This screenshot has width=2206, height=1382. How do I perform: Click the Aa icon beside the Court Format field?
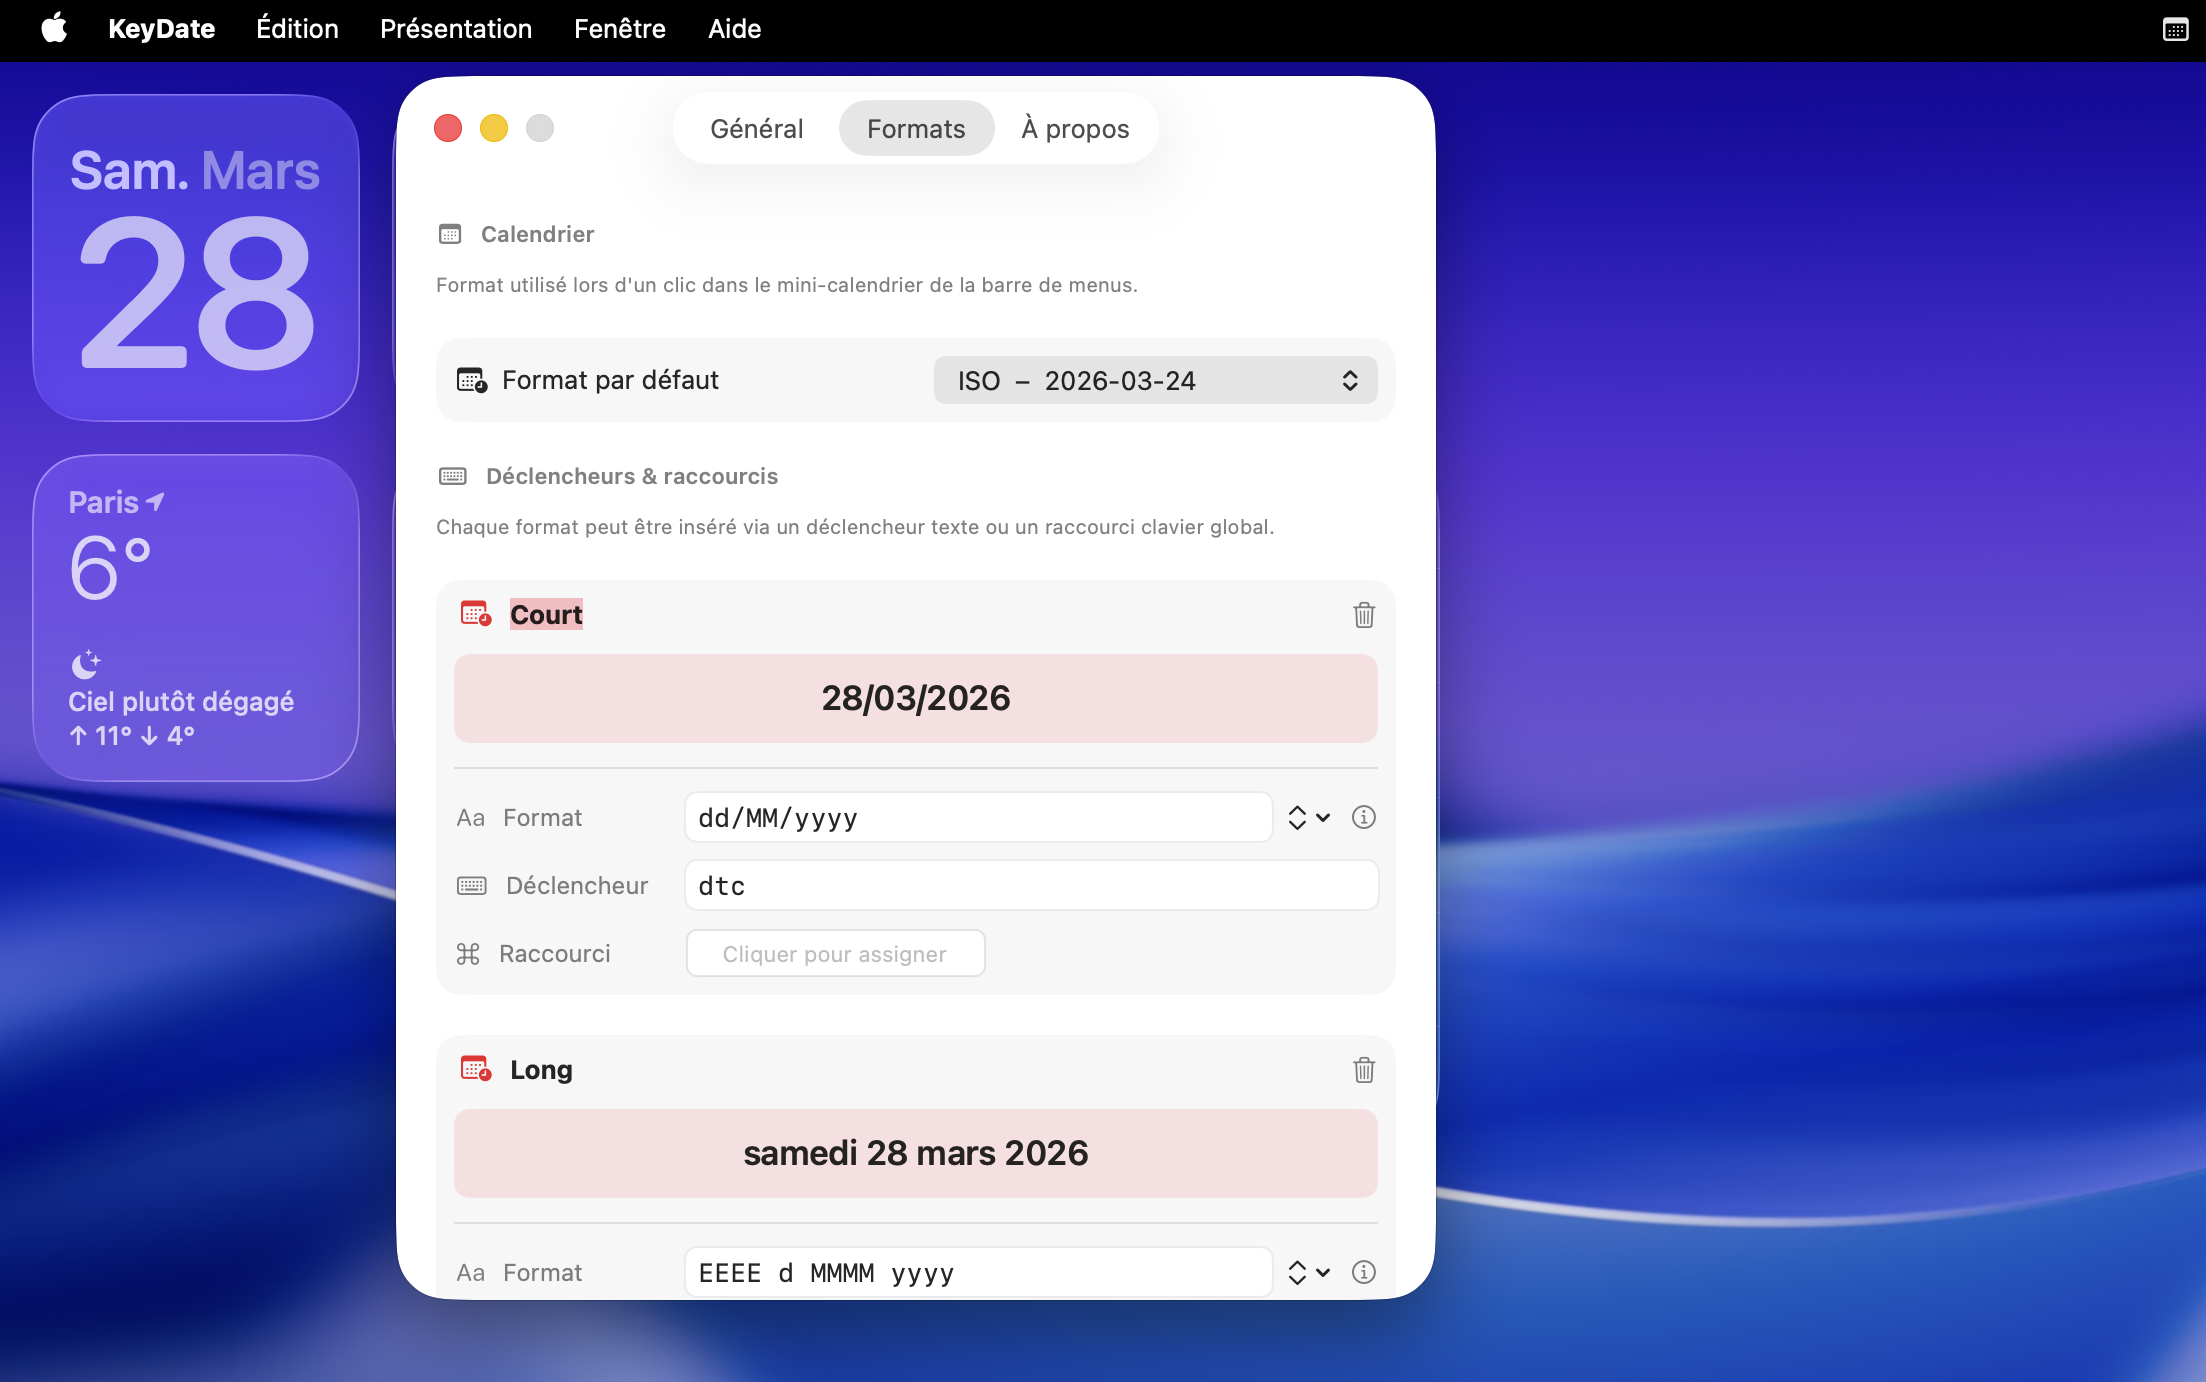[470, 817]
